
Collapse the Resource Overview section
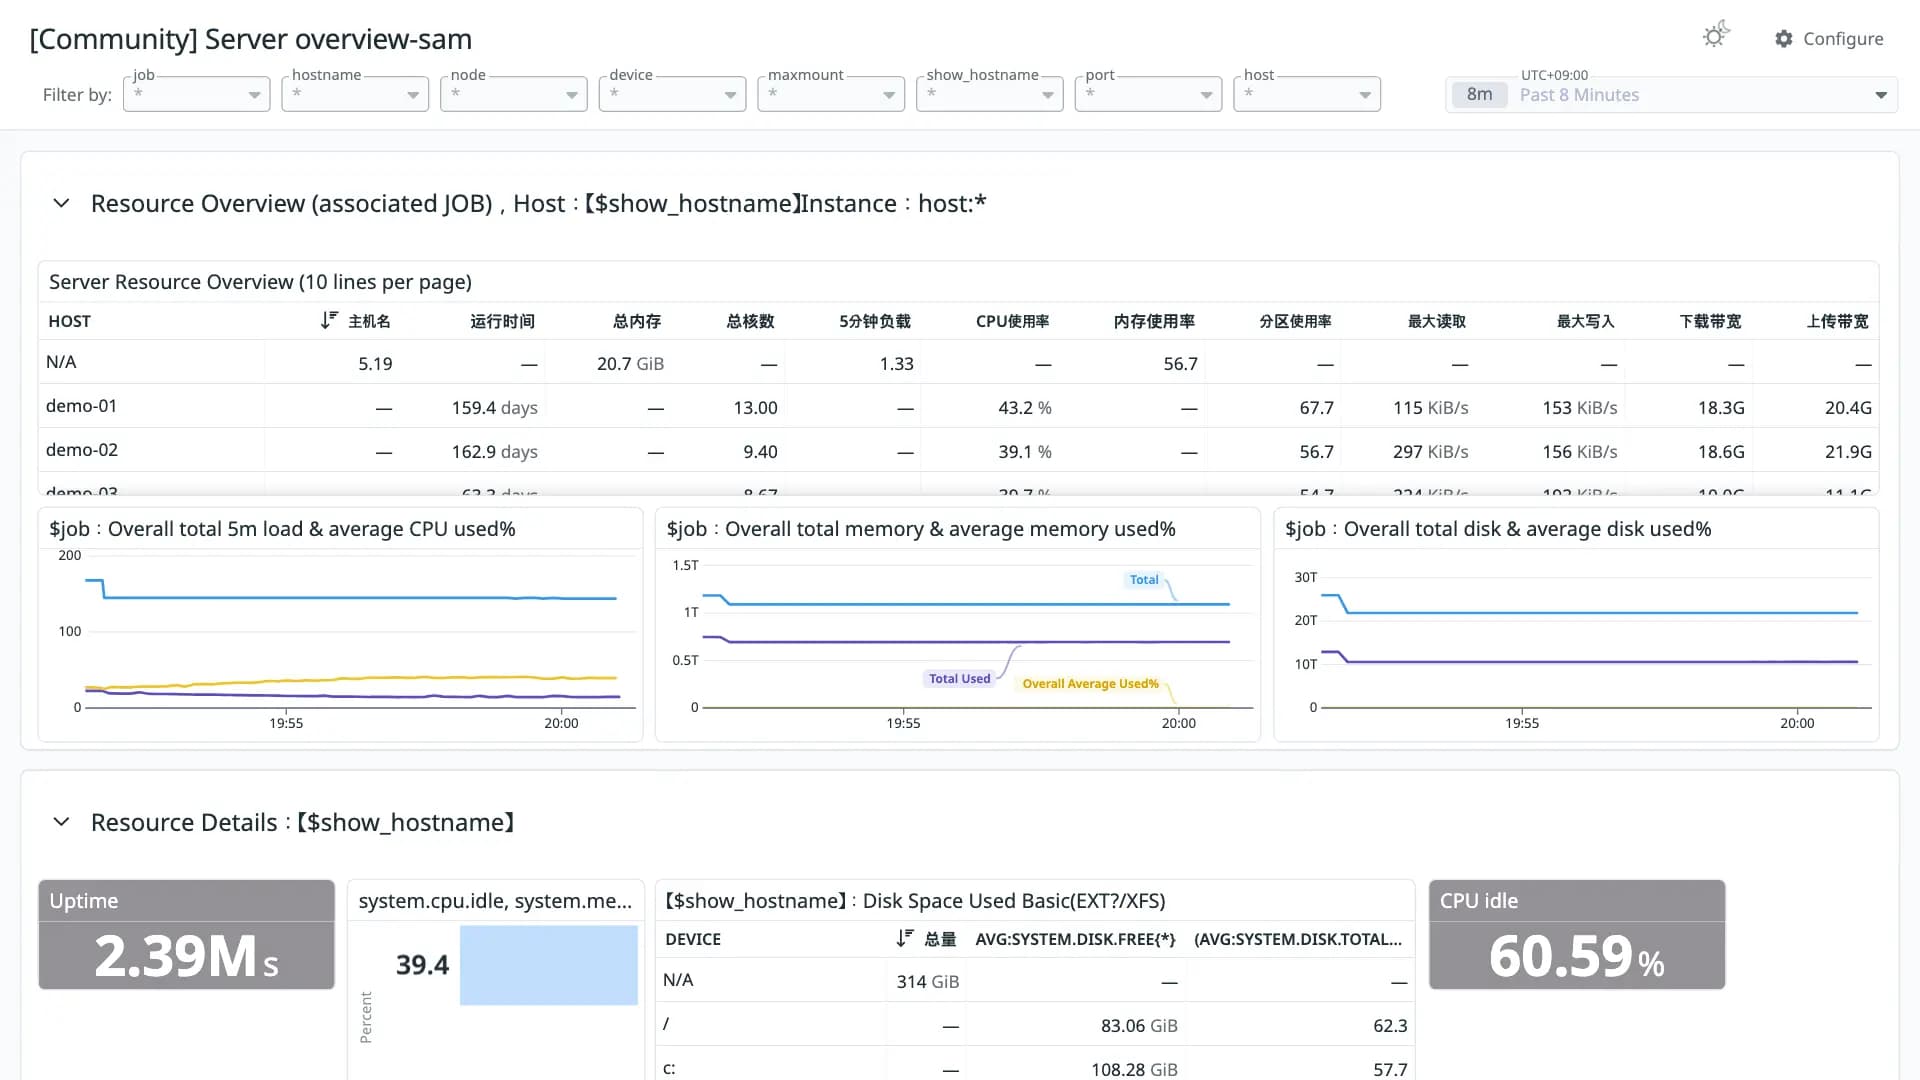click(x=61, y=203)
